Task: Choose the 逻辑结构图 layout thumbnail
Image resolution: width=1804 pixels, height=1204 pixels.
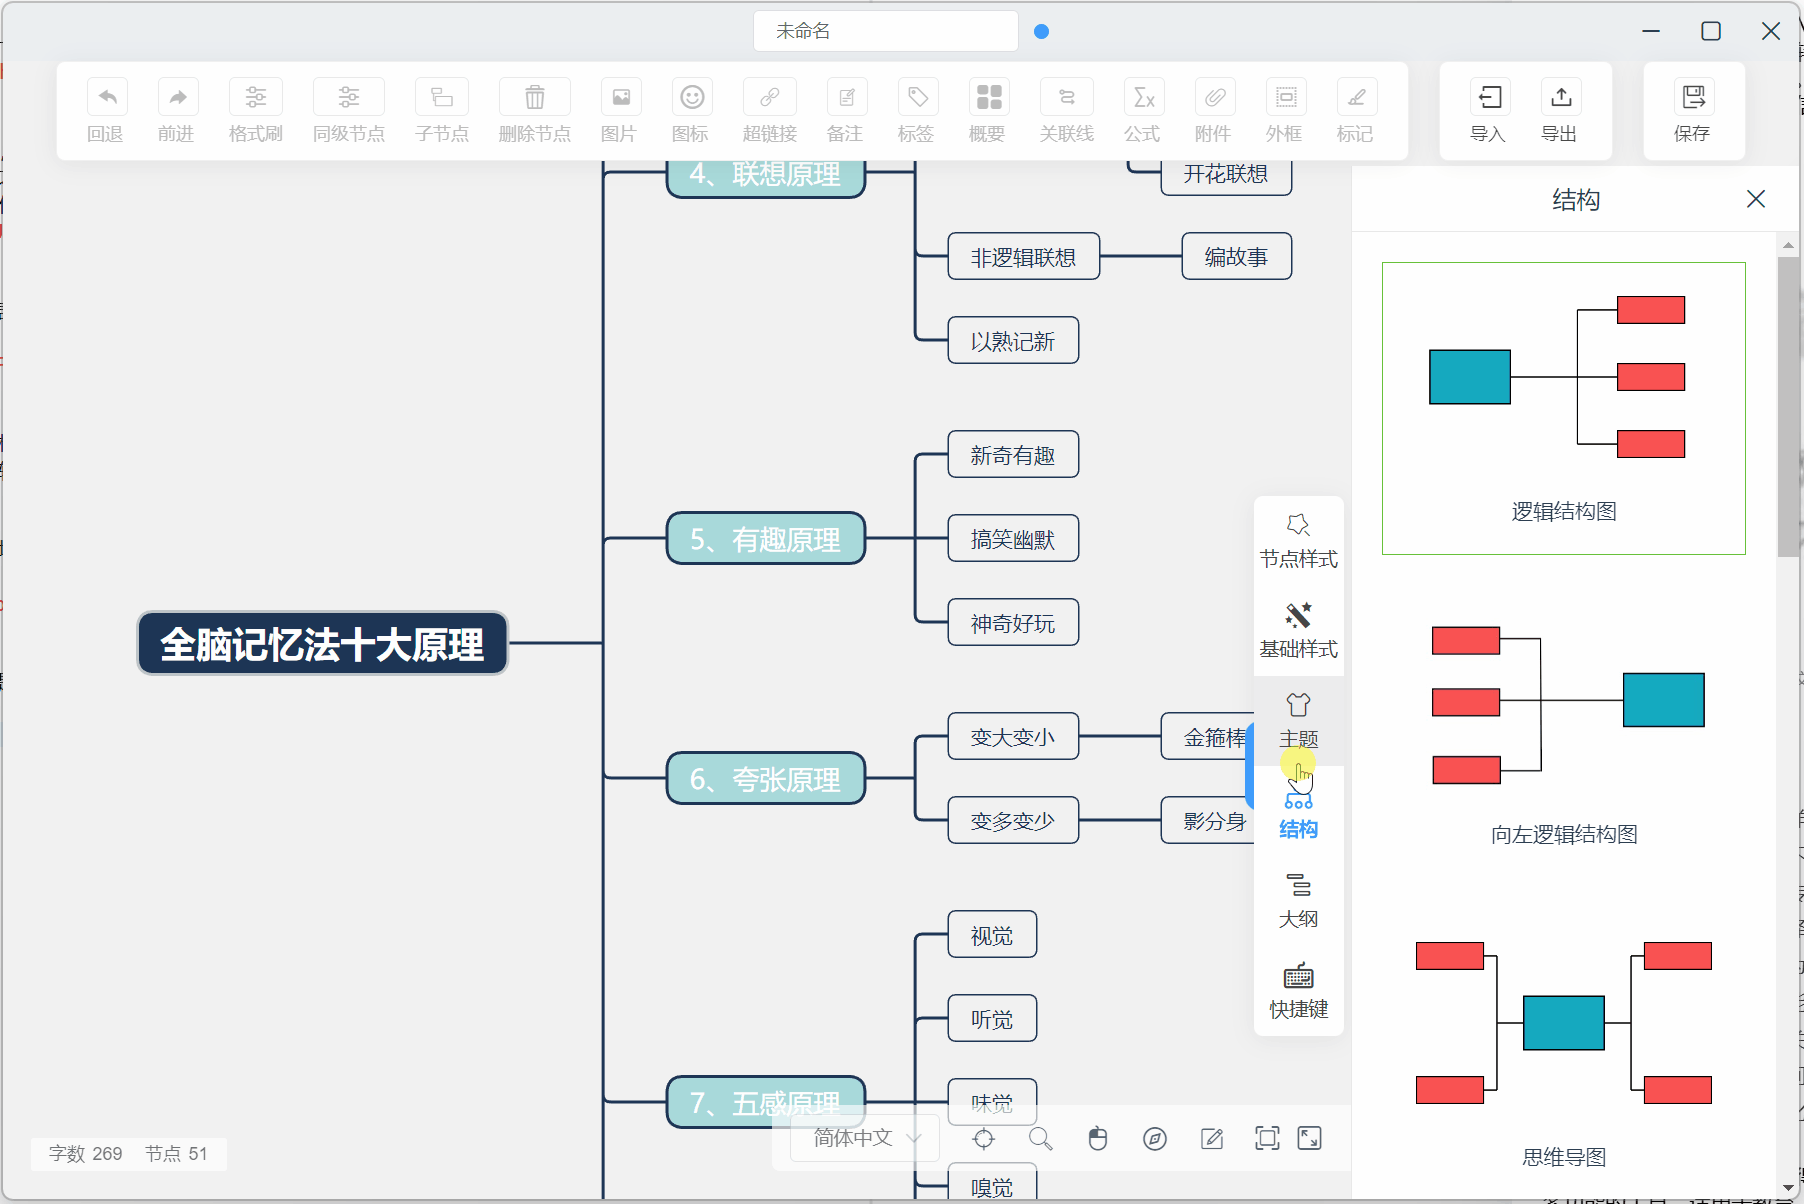Action: click(1564, 408)
